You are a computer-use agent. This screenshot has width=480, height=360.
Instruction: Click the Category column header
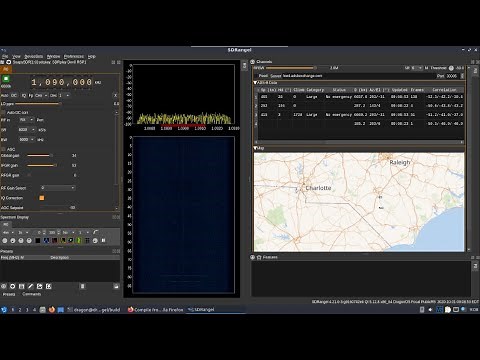[x=315, y=90]
